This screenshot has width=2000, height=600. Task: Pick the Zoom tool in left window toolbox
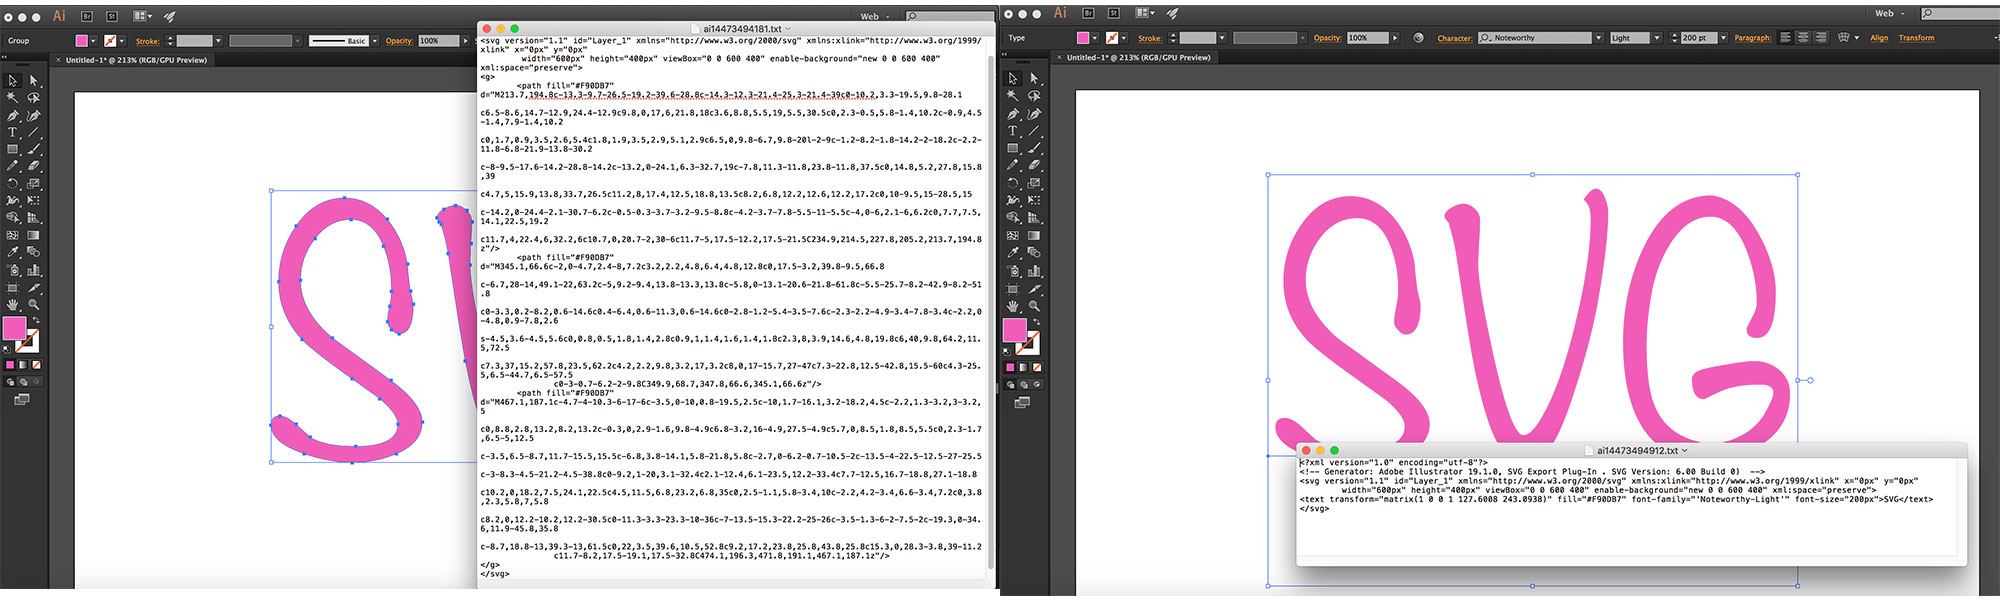34,304
